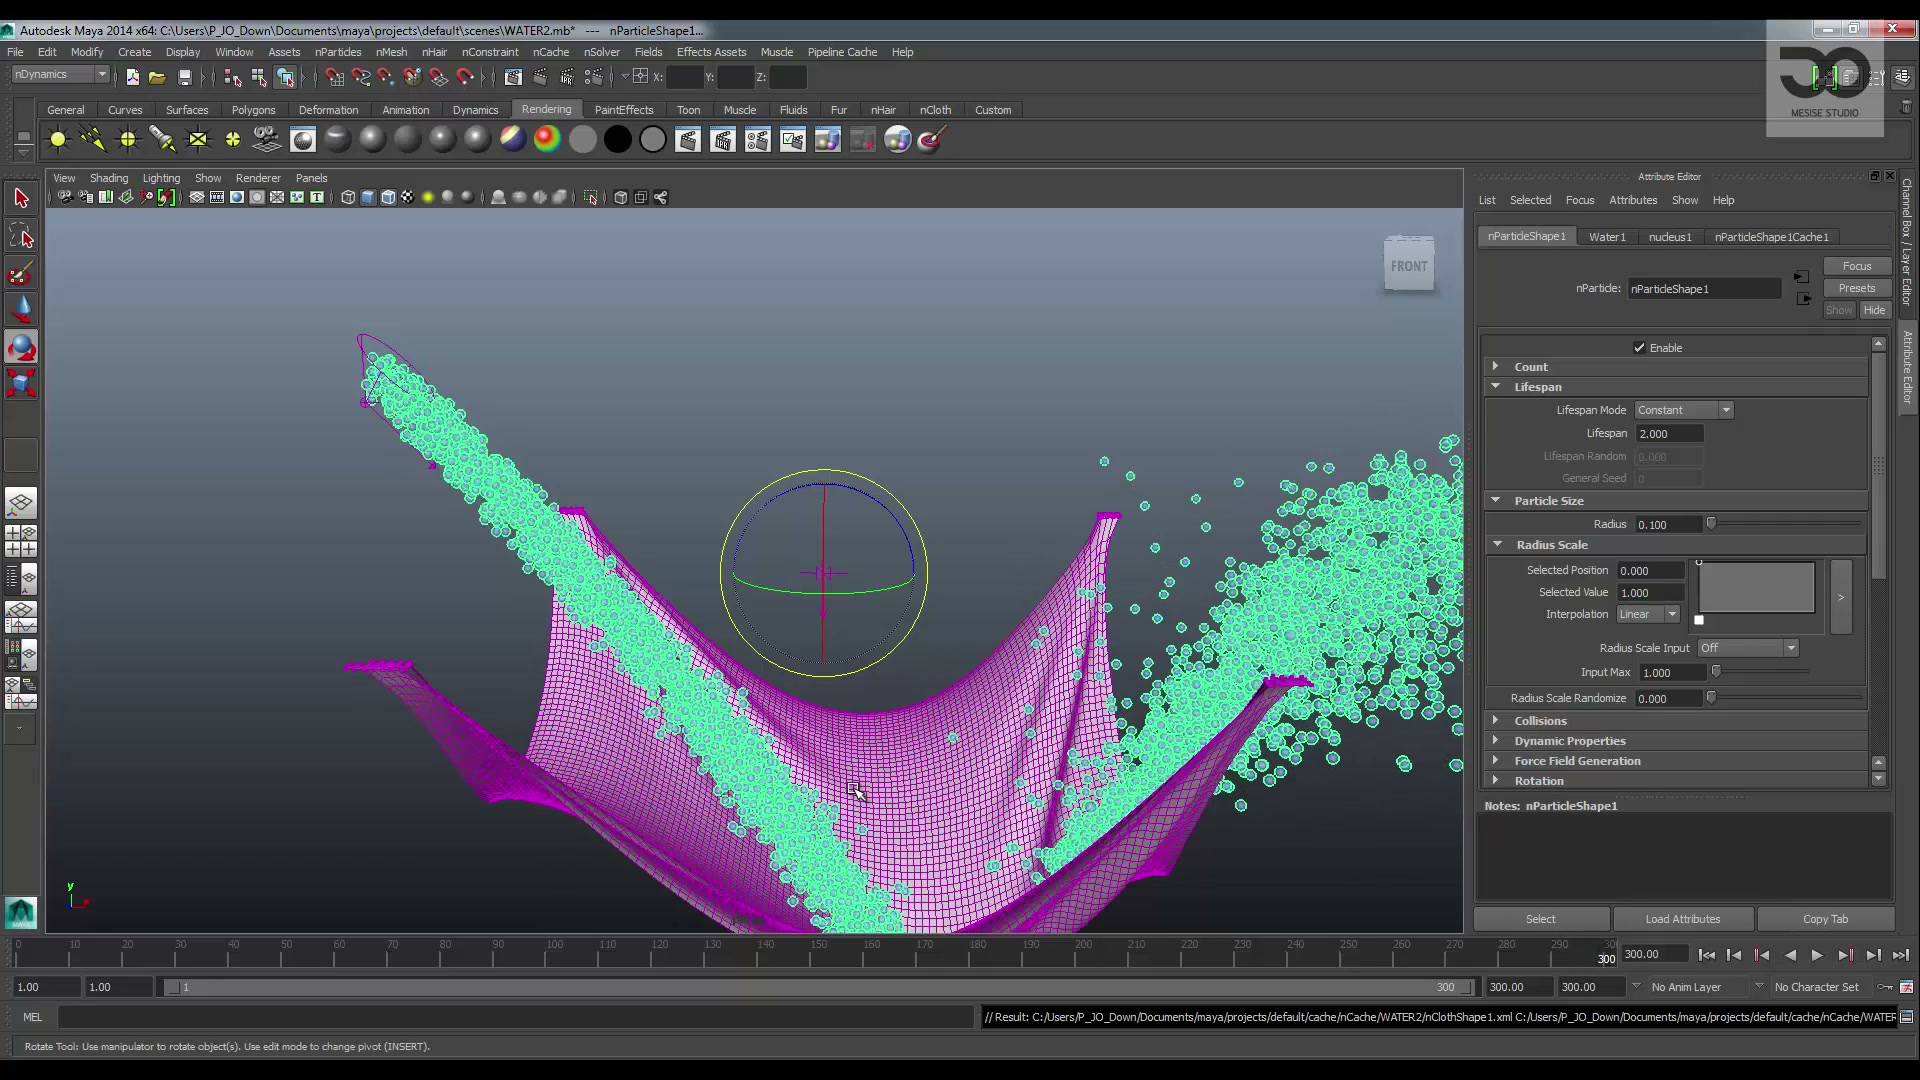Image resolution: width=1920 pixels, height=1080 pixels.
Task: Adjust the Input Max slider handle
Action: (x=1716, y=672)
